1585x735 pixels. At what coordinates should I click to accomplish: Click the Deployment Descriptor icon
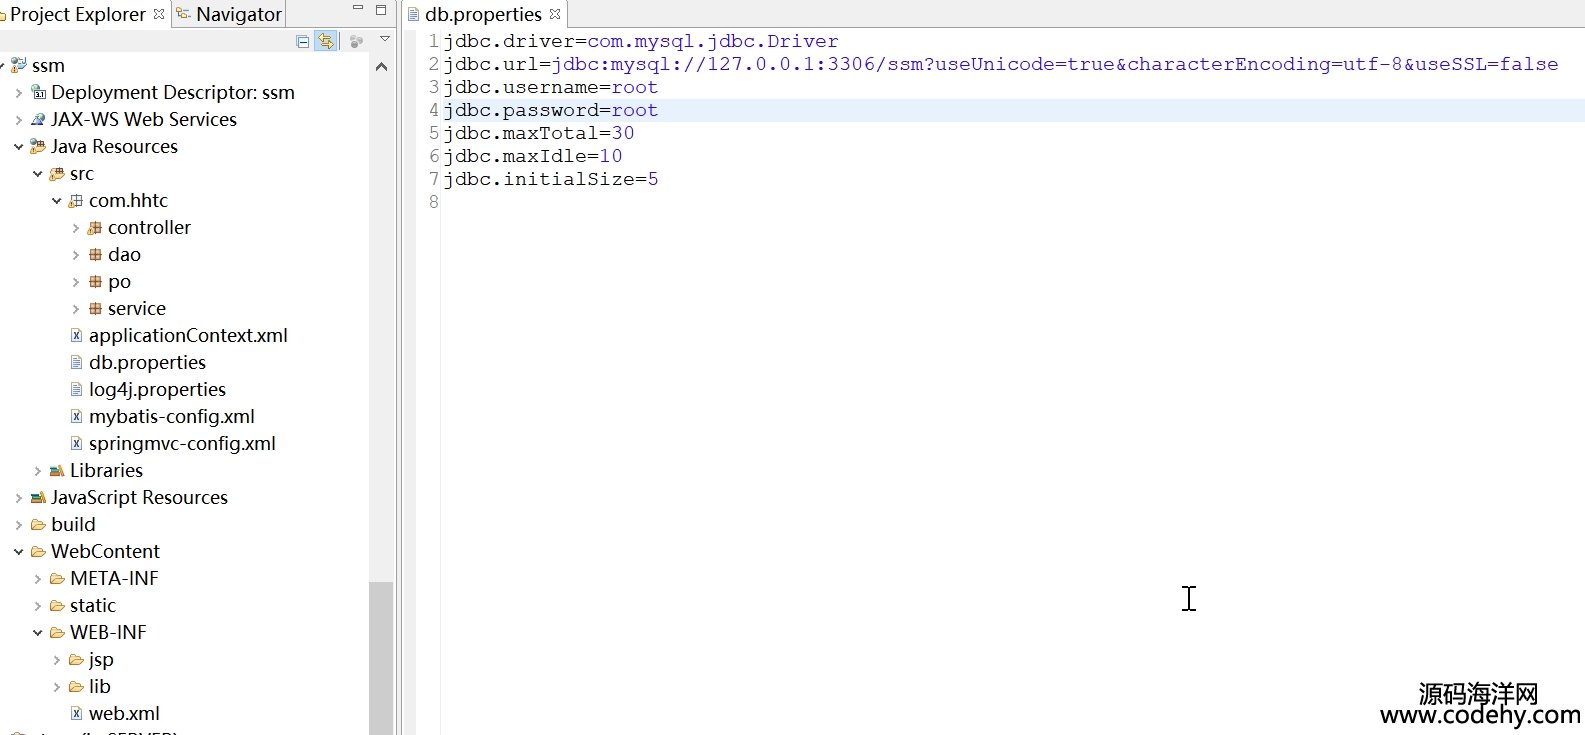click(x=38, y=93)
